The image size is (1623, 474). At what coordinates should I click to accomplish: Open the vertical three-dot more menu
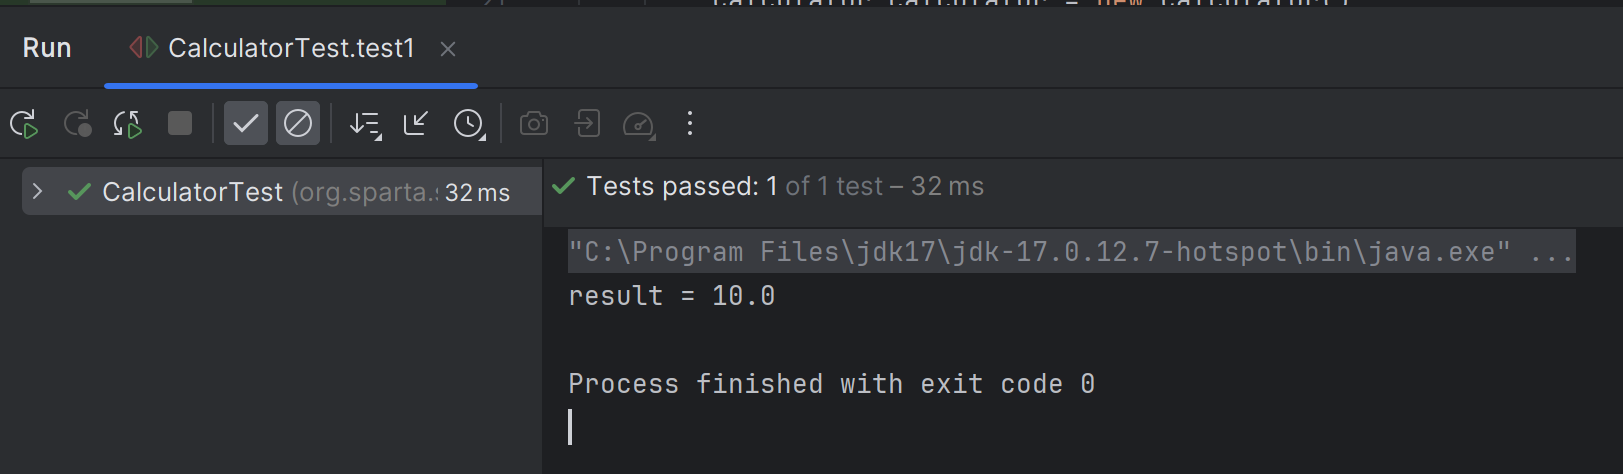point(690,123)
